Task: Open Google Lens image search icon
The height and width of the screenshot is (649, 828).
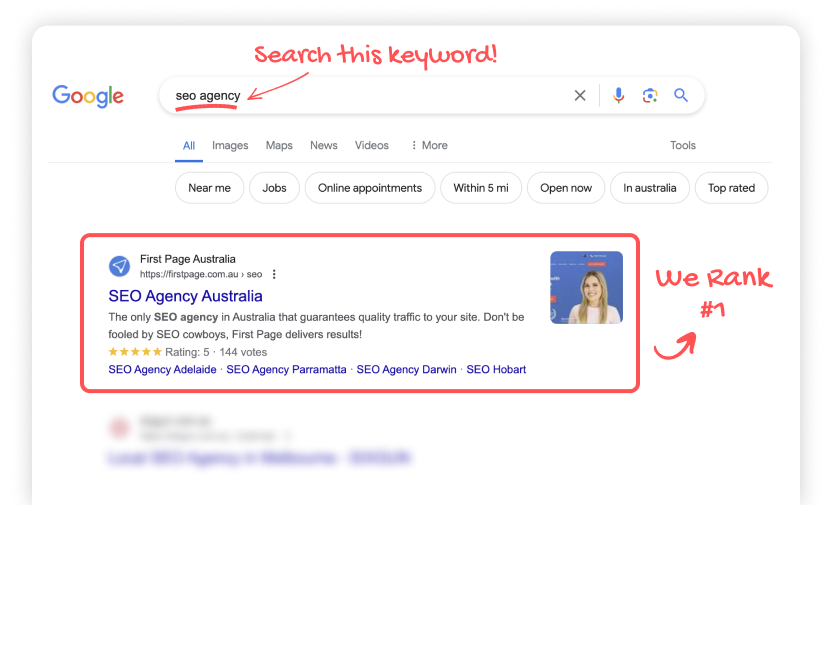Action: 650,96
